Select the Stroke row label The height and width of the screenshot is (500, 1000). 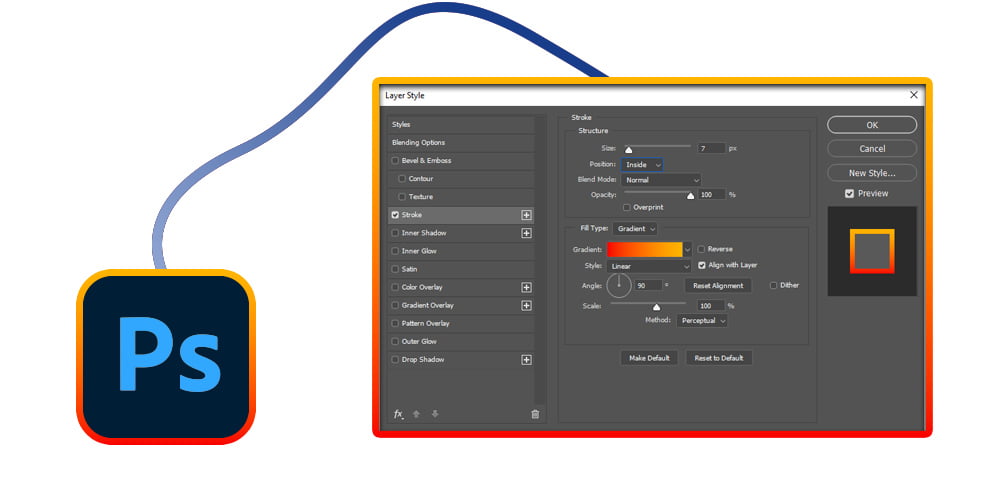pyautogui.click(x=411, y=215)
